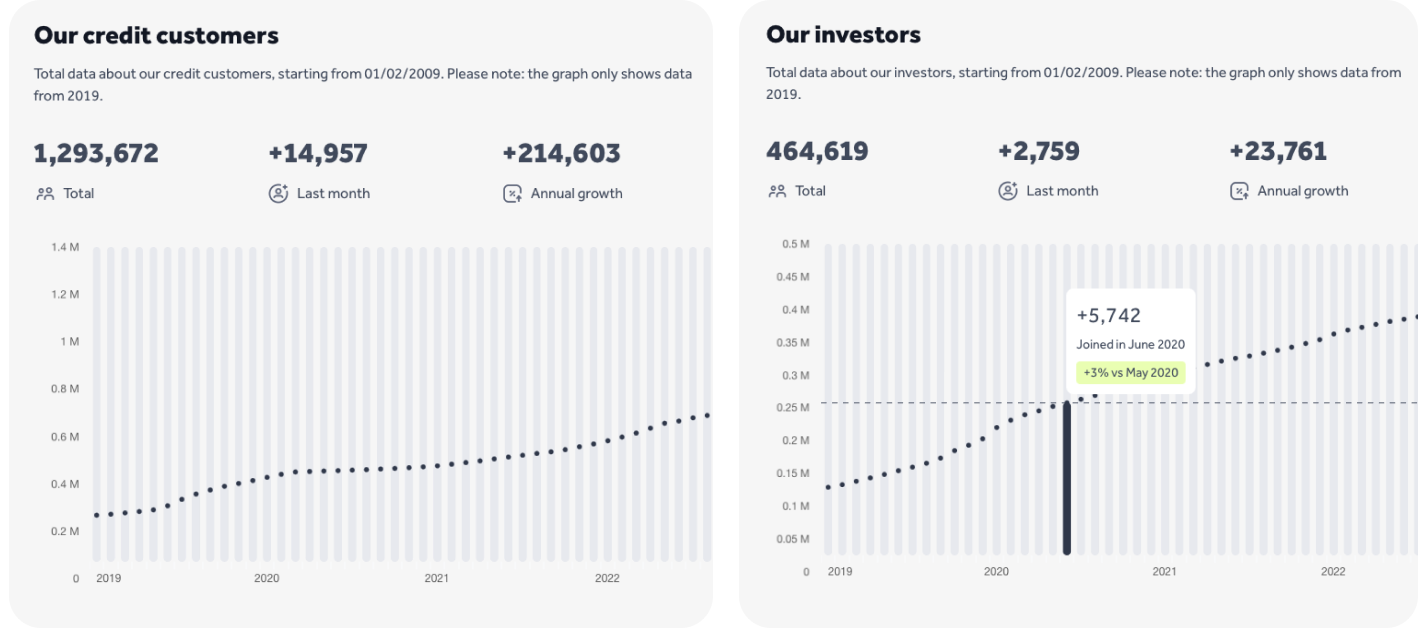
Task: Click the +3% vs May 2020 badge
Action: tap(1130, 372)
